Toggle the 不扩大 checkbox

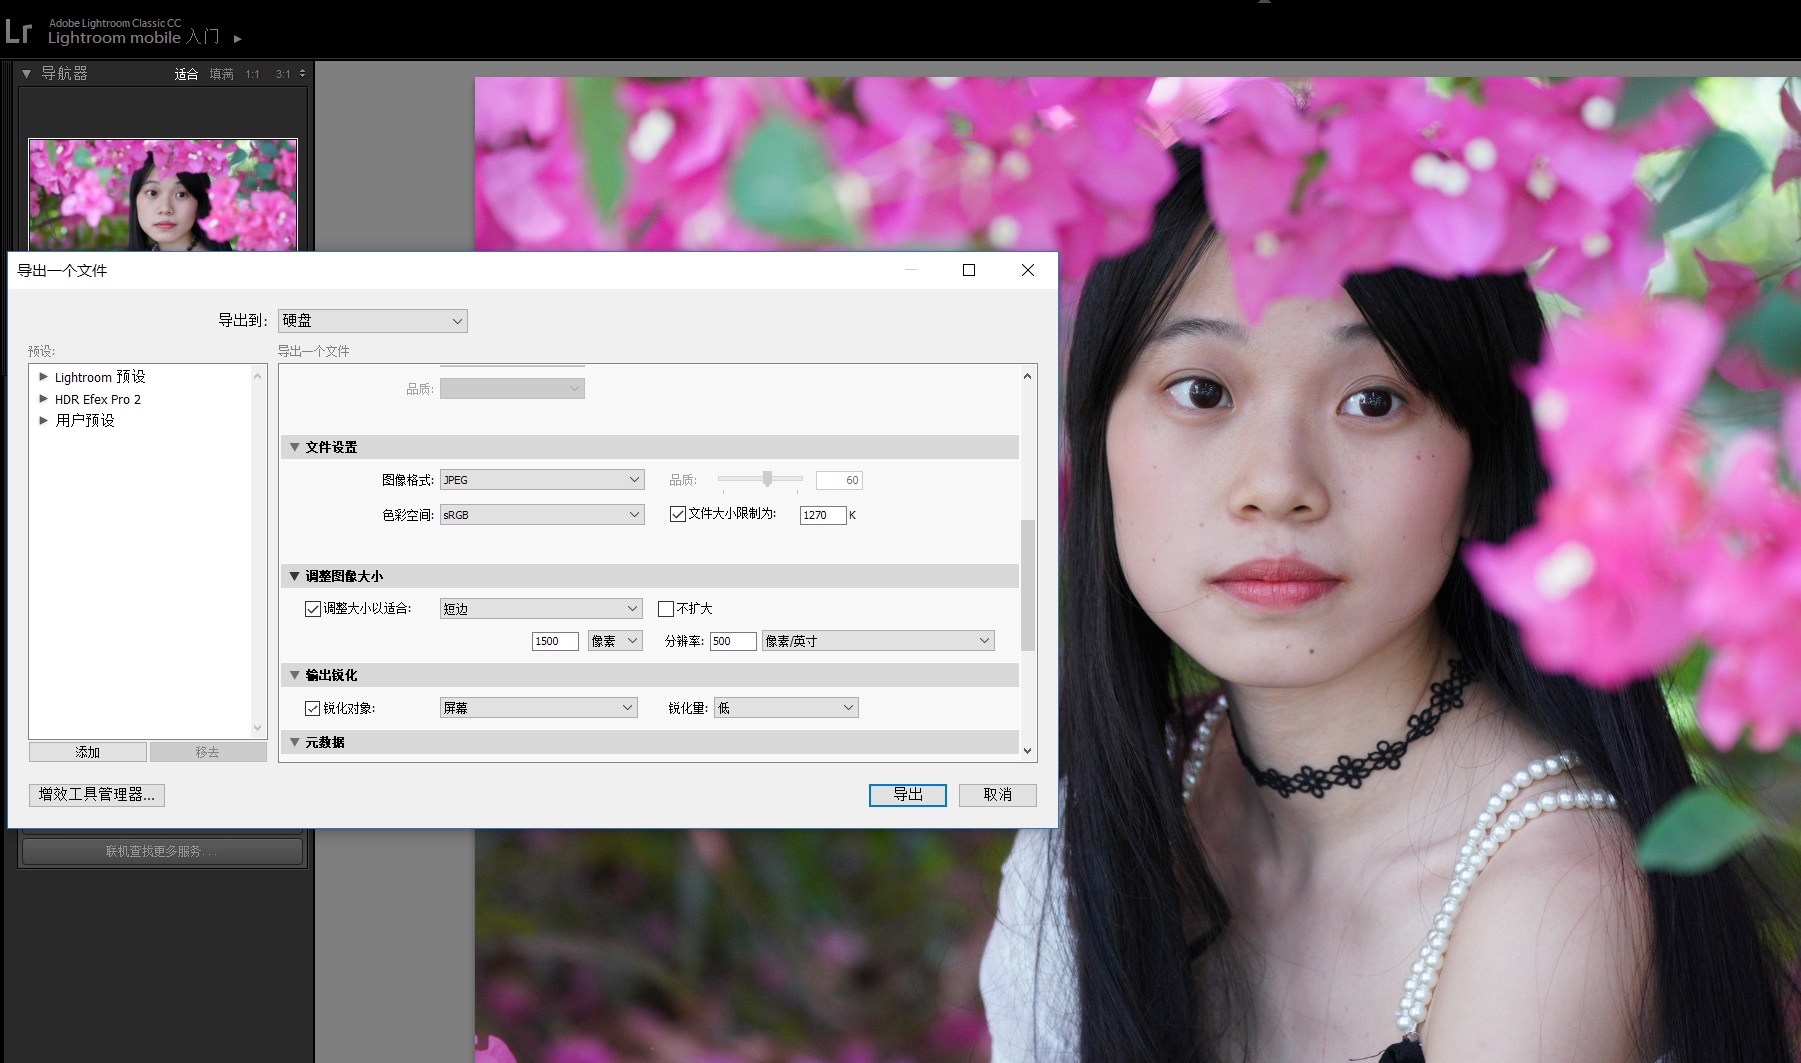coord(666,608)
